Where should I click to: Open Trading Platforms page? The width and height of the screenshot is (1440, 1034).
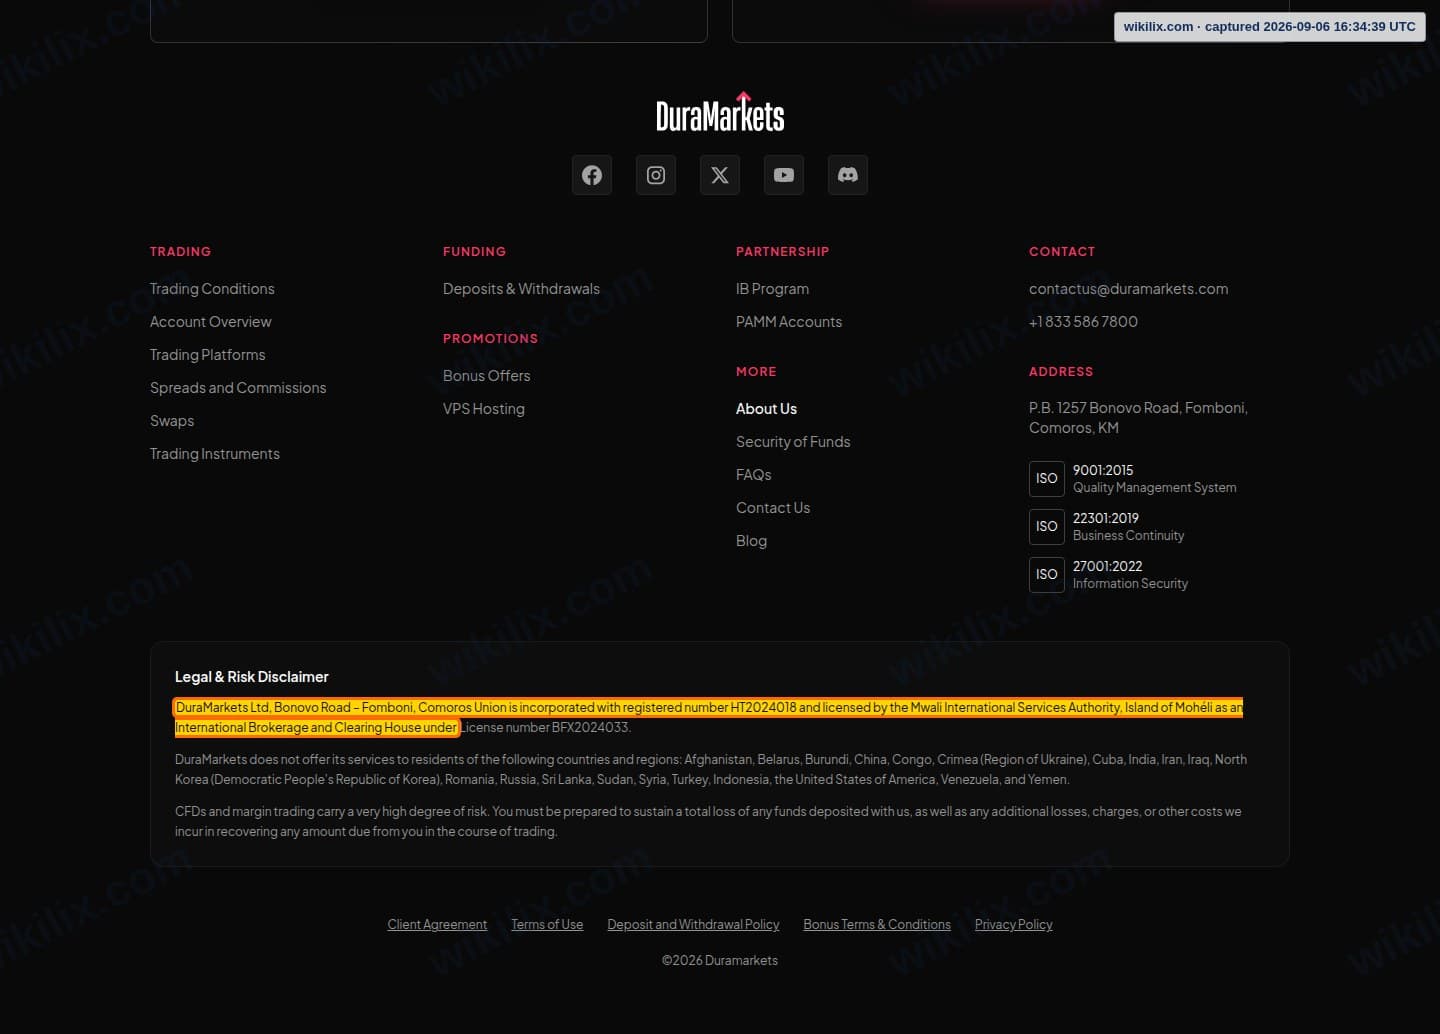point(208,355)
